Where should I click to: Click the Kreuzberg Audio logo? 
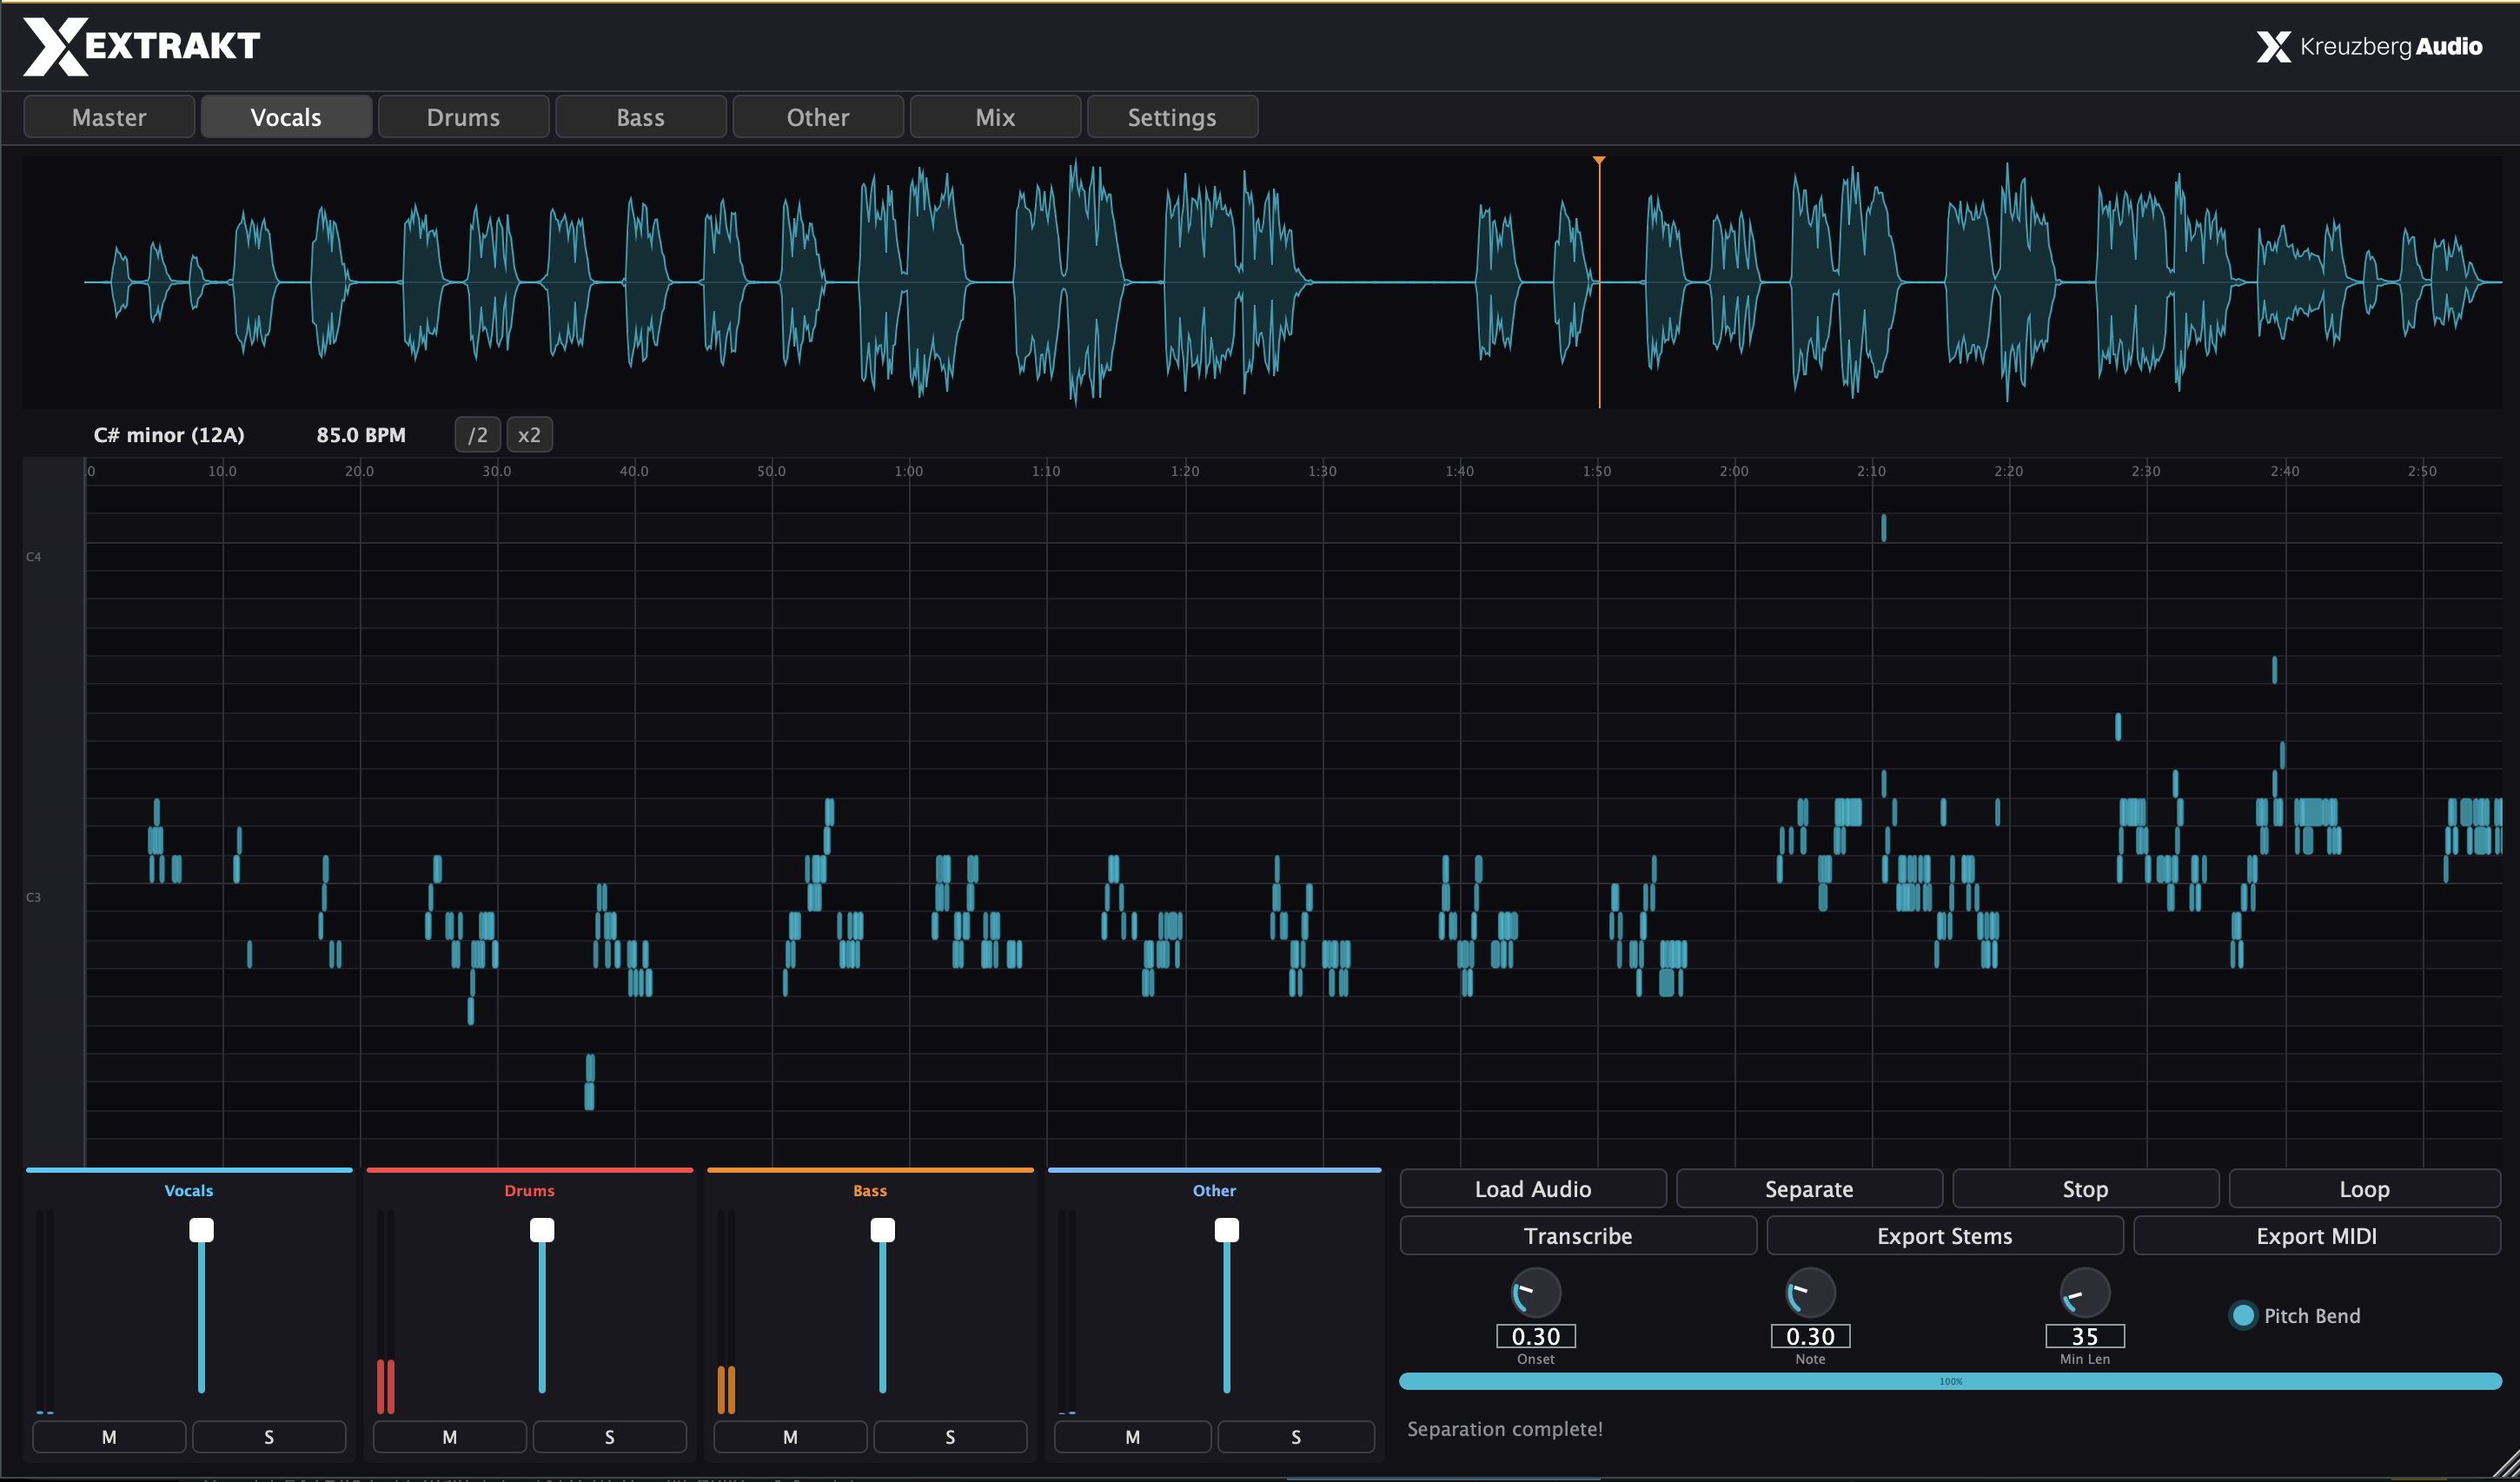[2369, 46]
